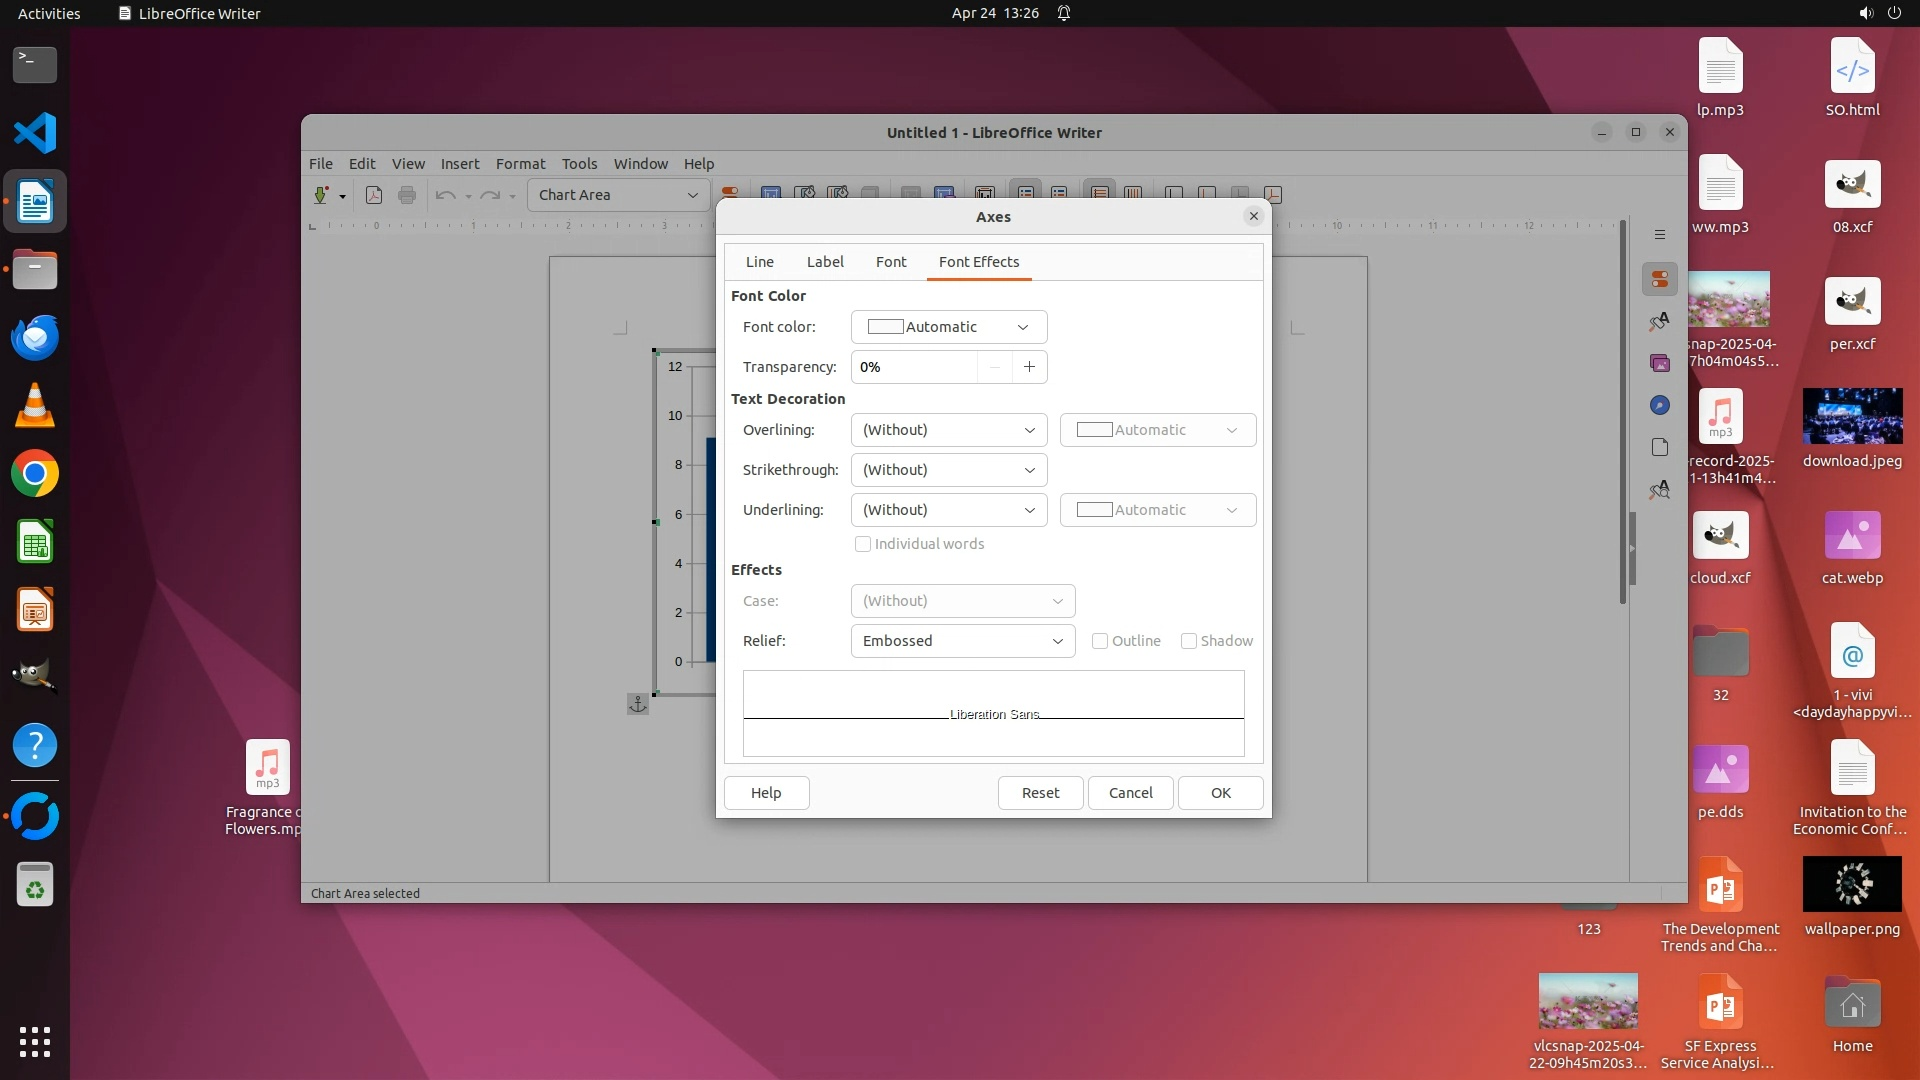
Task: Expand the Chart Area element selector
Action: tap(692, 195)
